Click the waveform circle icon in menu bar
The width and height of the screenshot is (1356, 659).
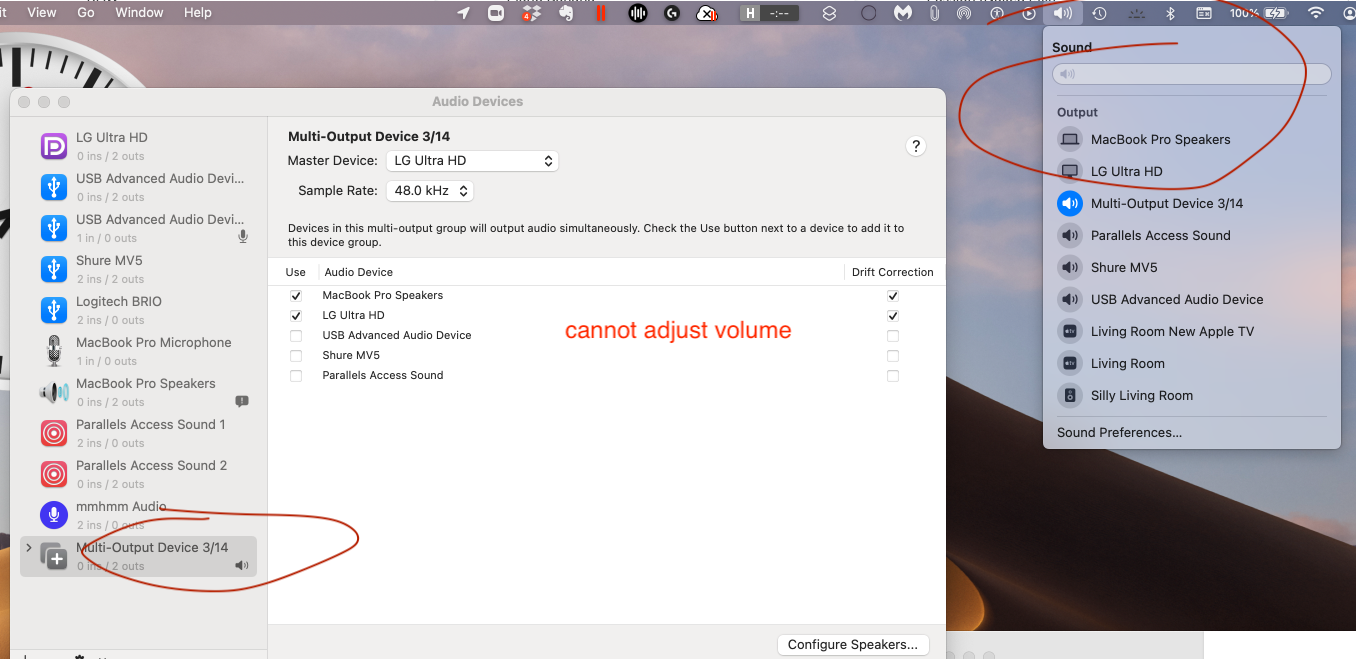pyautogui.click(x=637, y=13)
